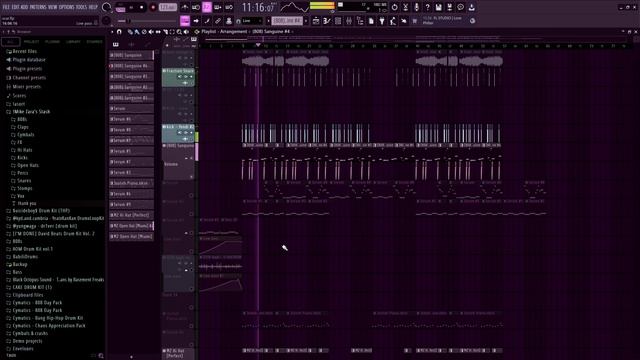640x360 pixels.
Task: Click the download content library icon
Action: 471,7
